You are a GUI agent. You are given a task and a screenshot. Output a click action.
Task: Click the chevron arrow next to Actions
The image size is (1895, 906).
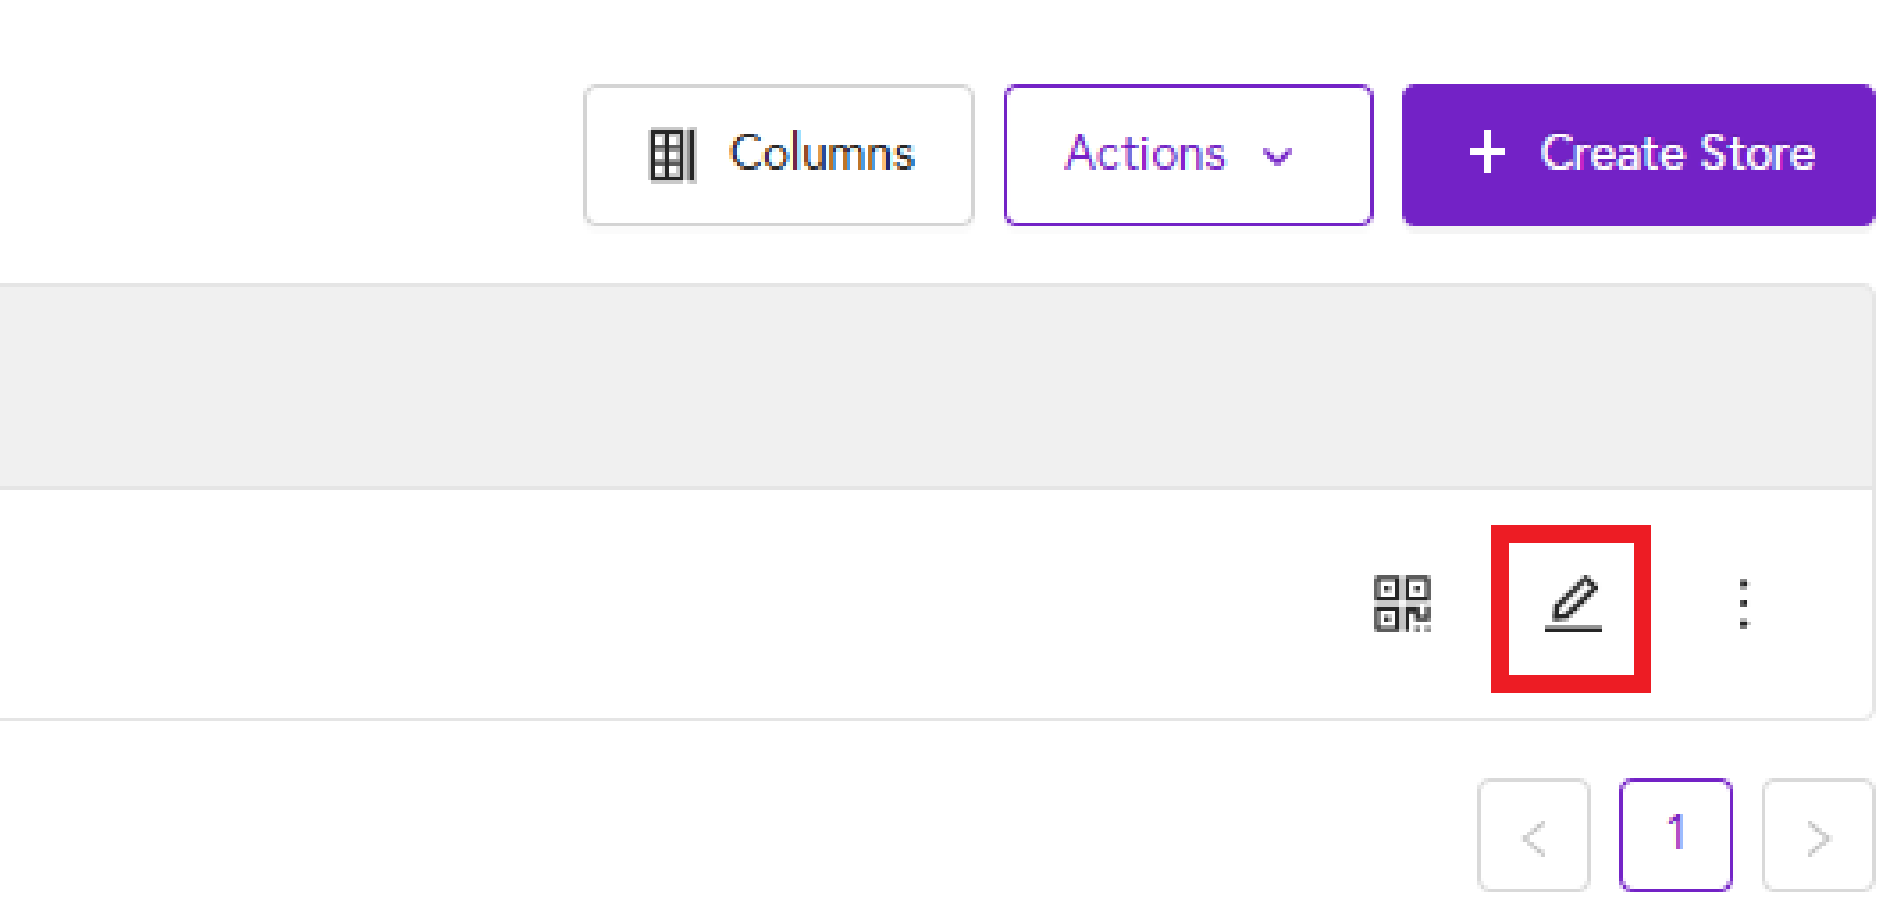click(1277, 156)
